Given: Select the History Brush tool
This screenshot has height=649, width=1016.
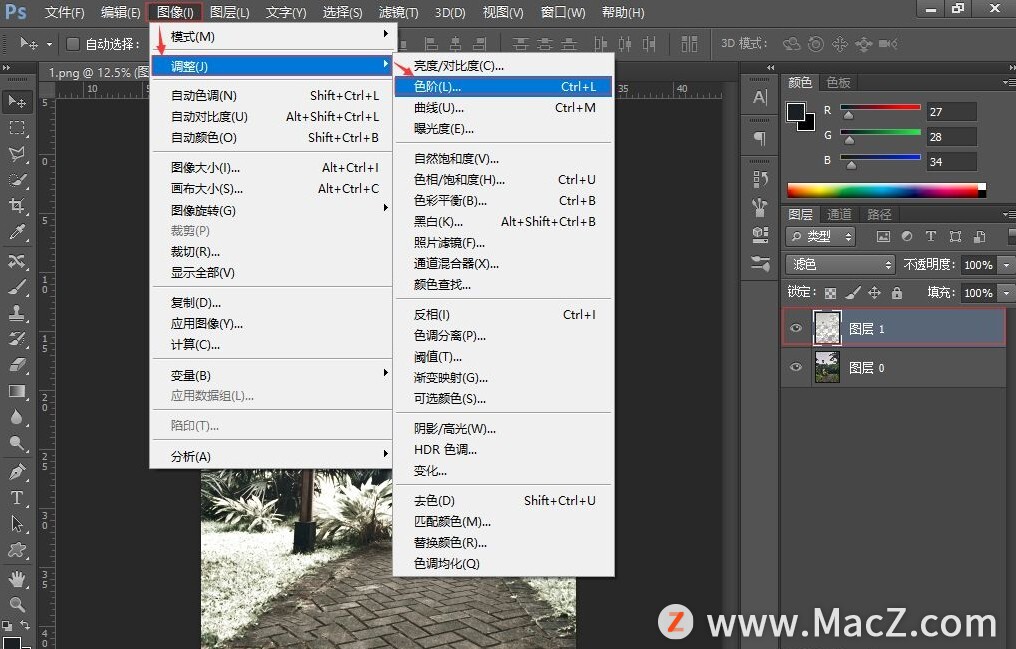Looking at the screenshot, I should click(17, 339).
